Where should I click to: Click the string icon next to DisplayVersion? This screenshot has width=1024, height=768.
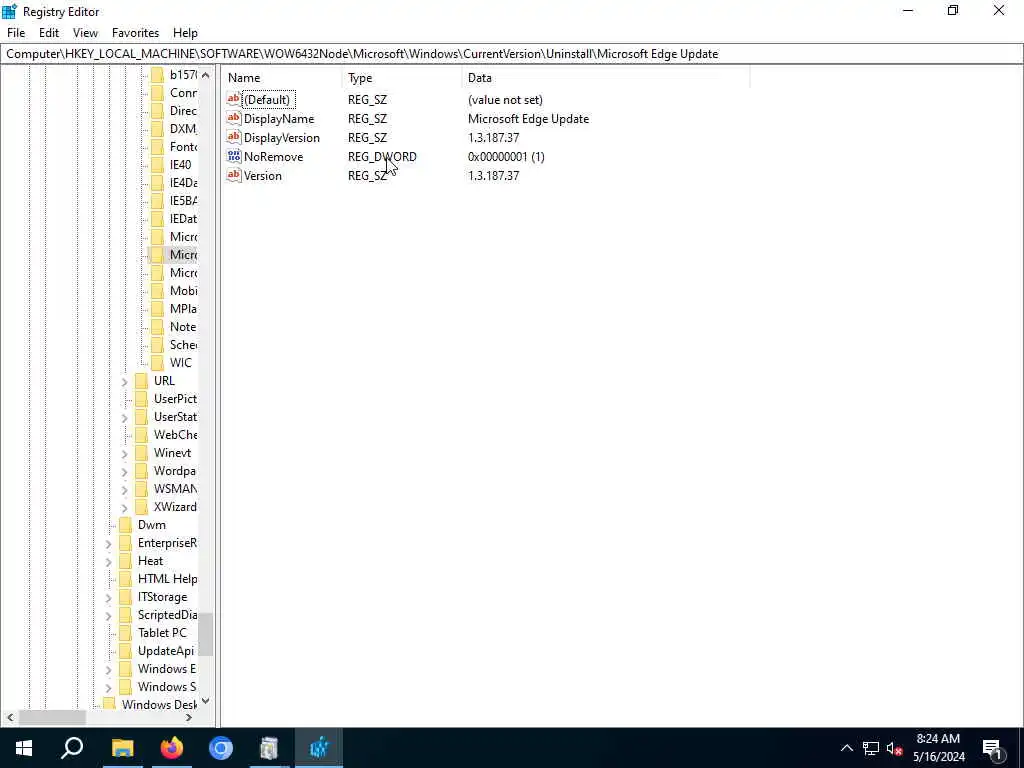(234, 137)
